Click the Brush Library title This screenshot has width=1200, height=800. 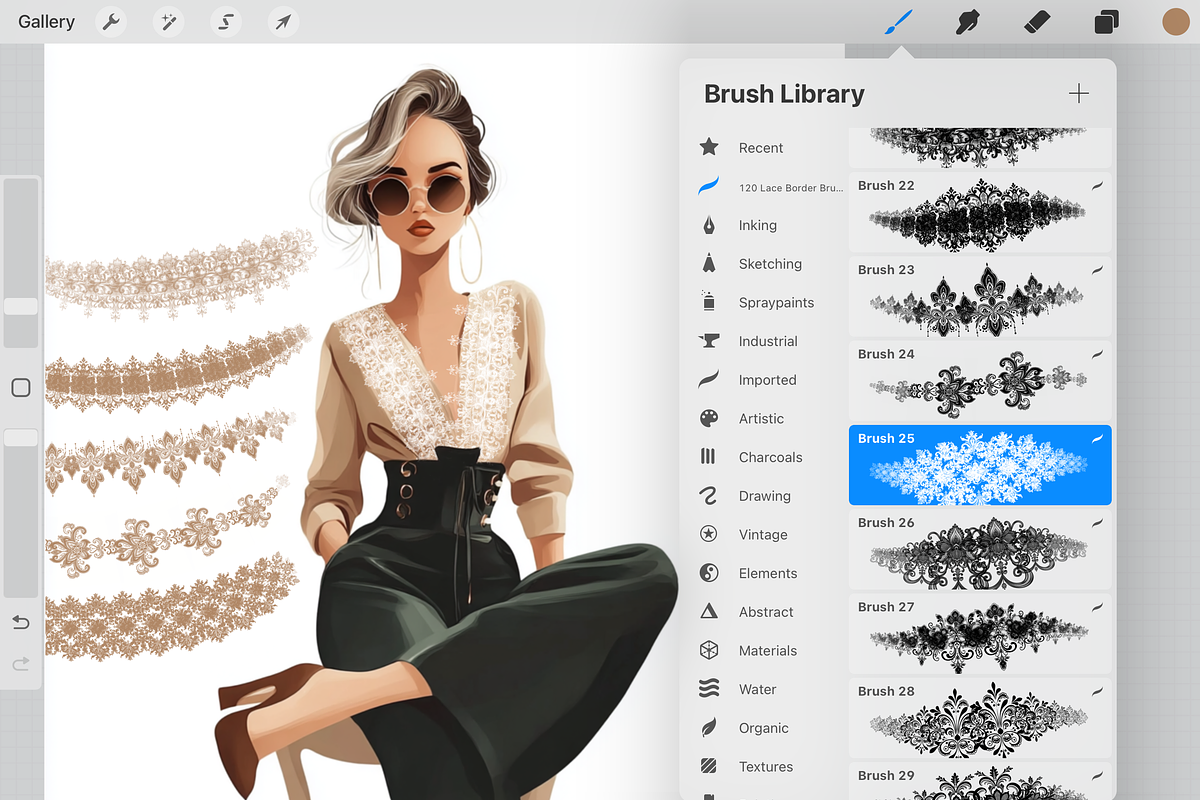[x=784, y=94]
